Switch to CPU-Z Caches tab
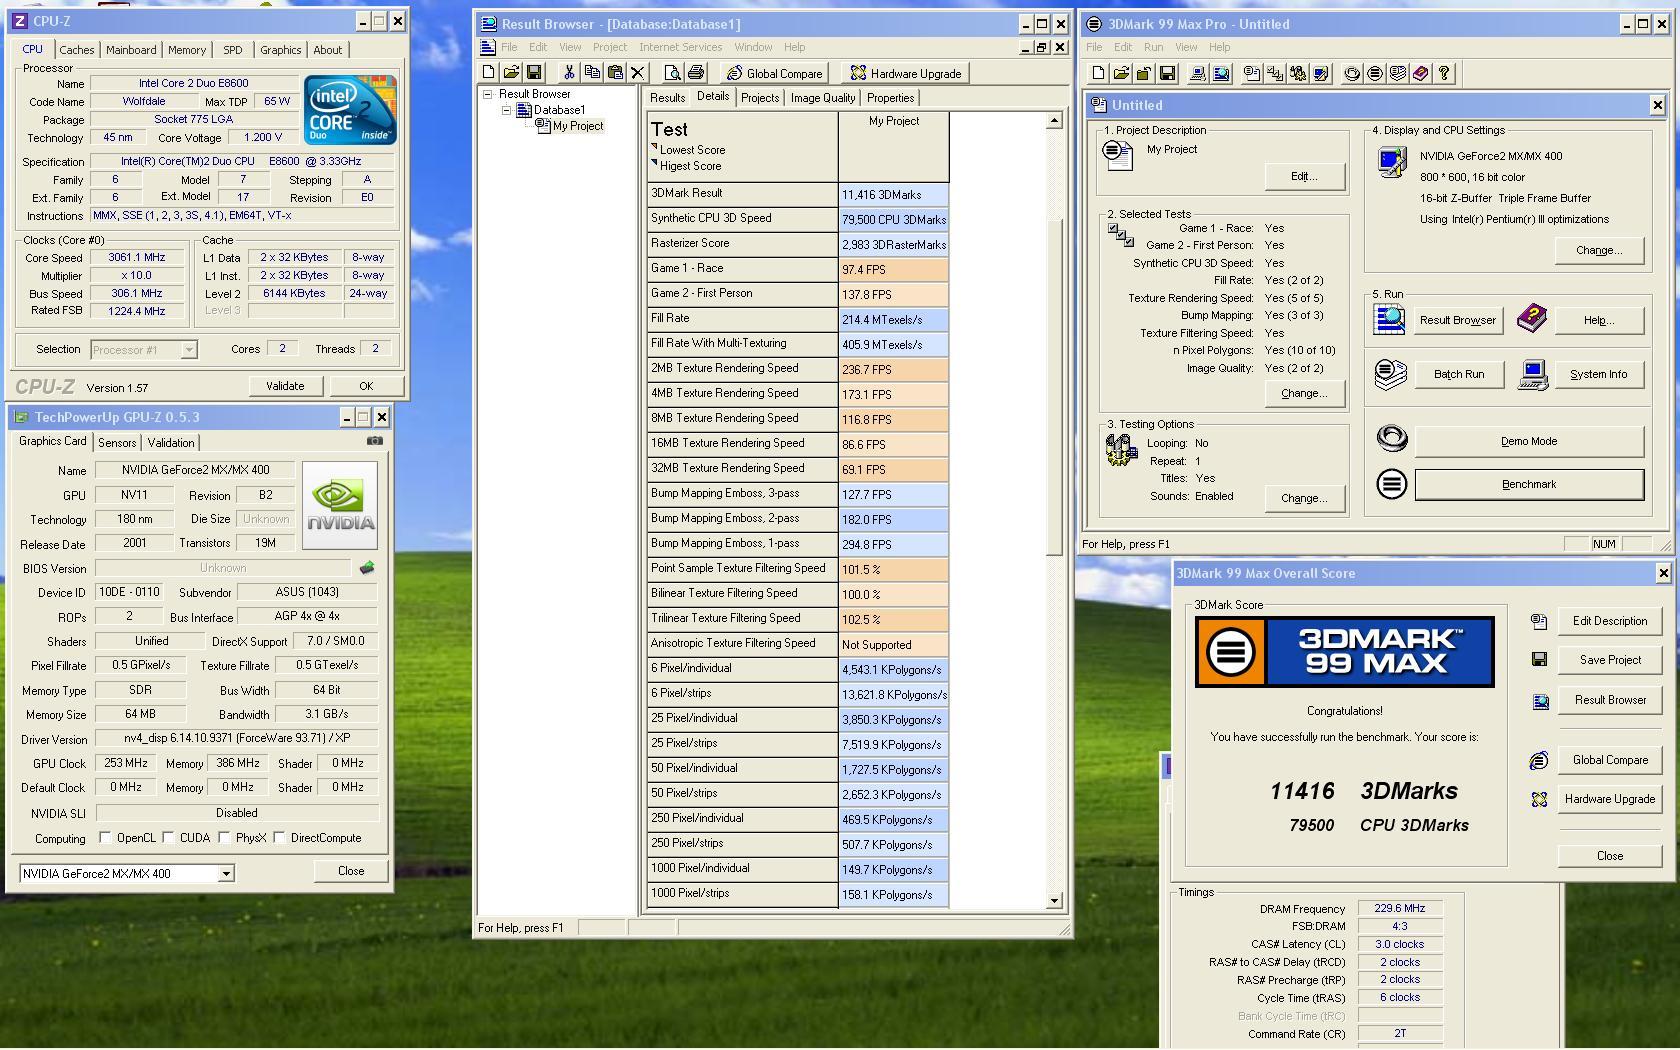Screen dimensions: 1680x1050 [76, 50]
